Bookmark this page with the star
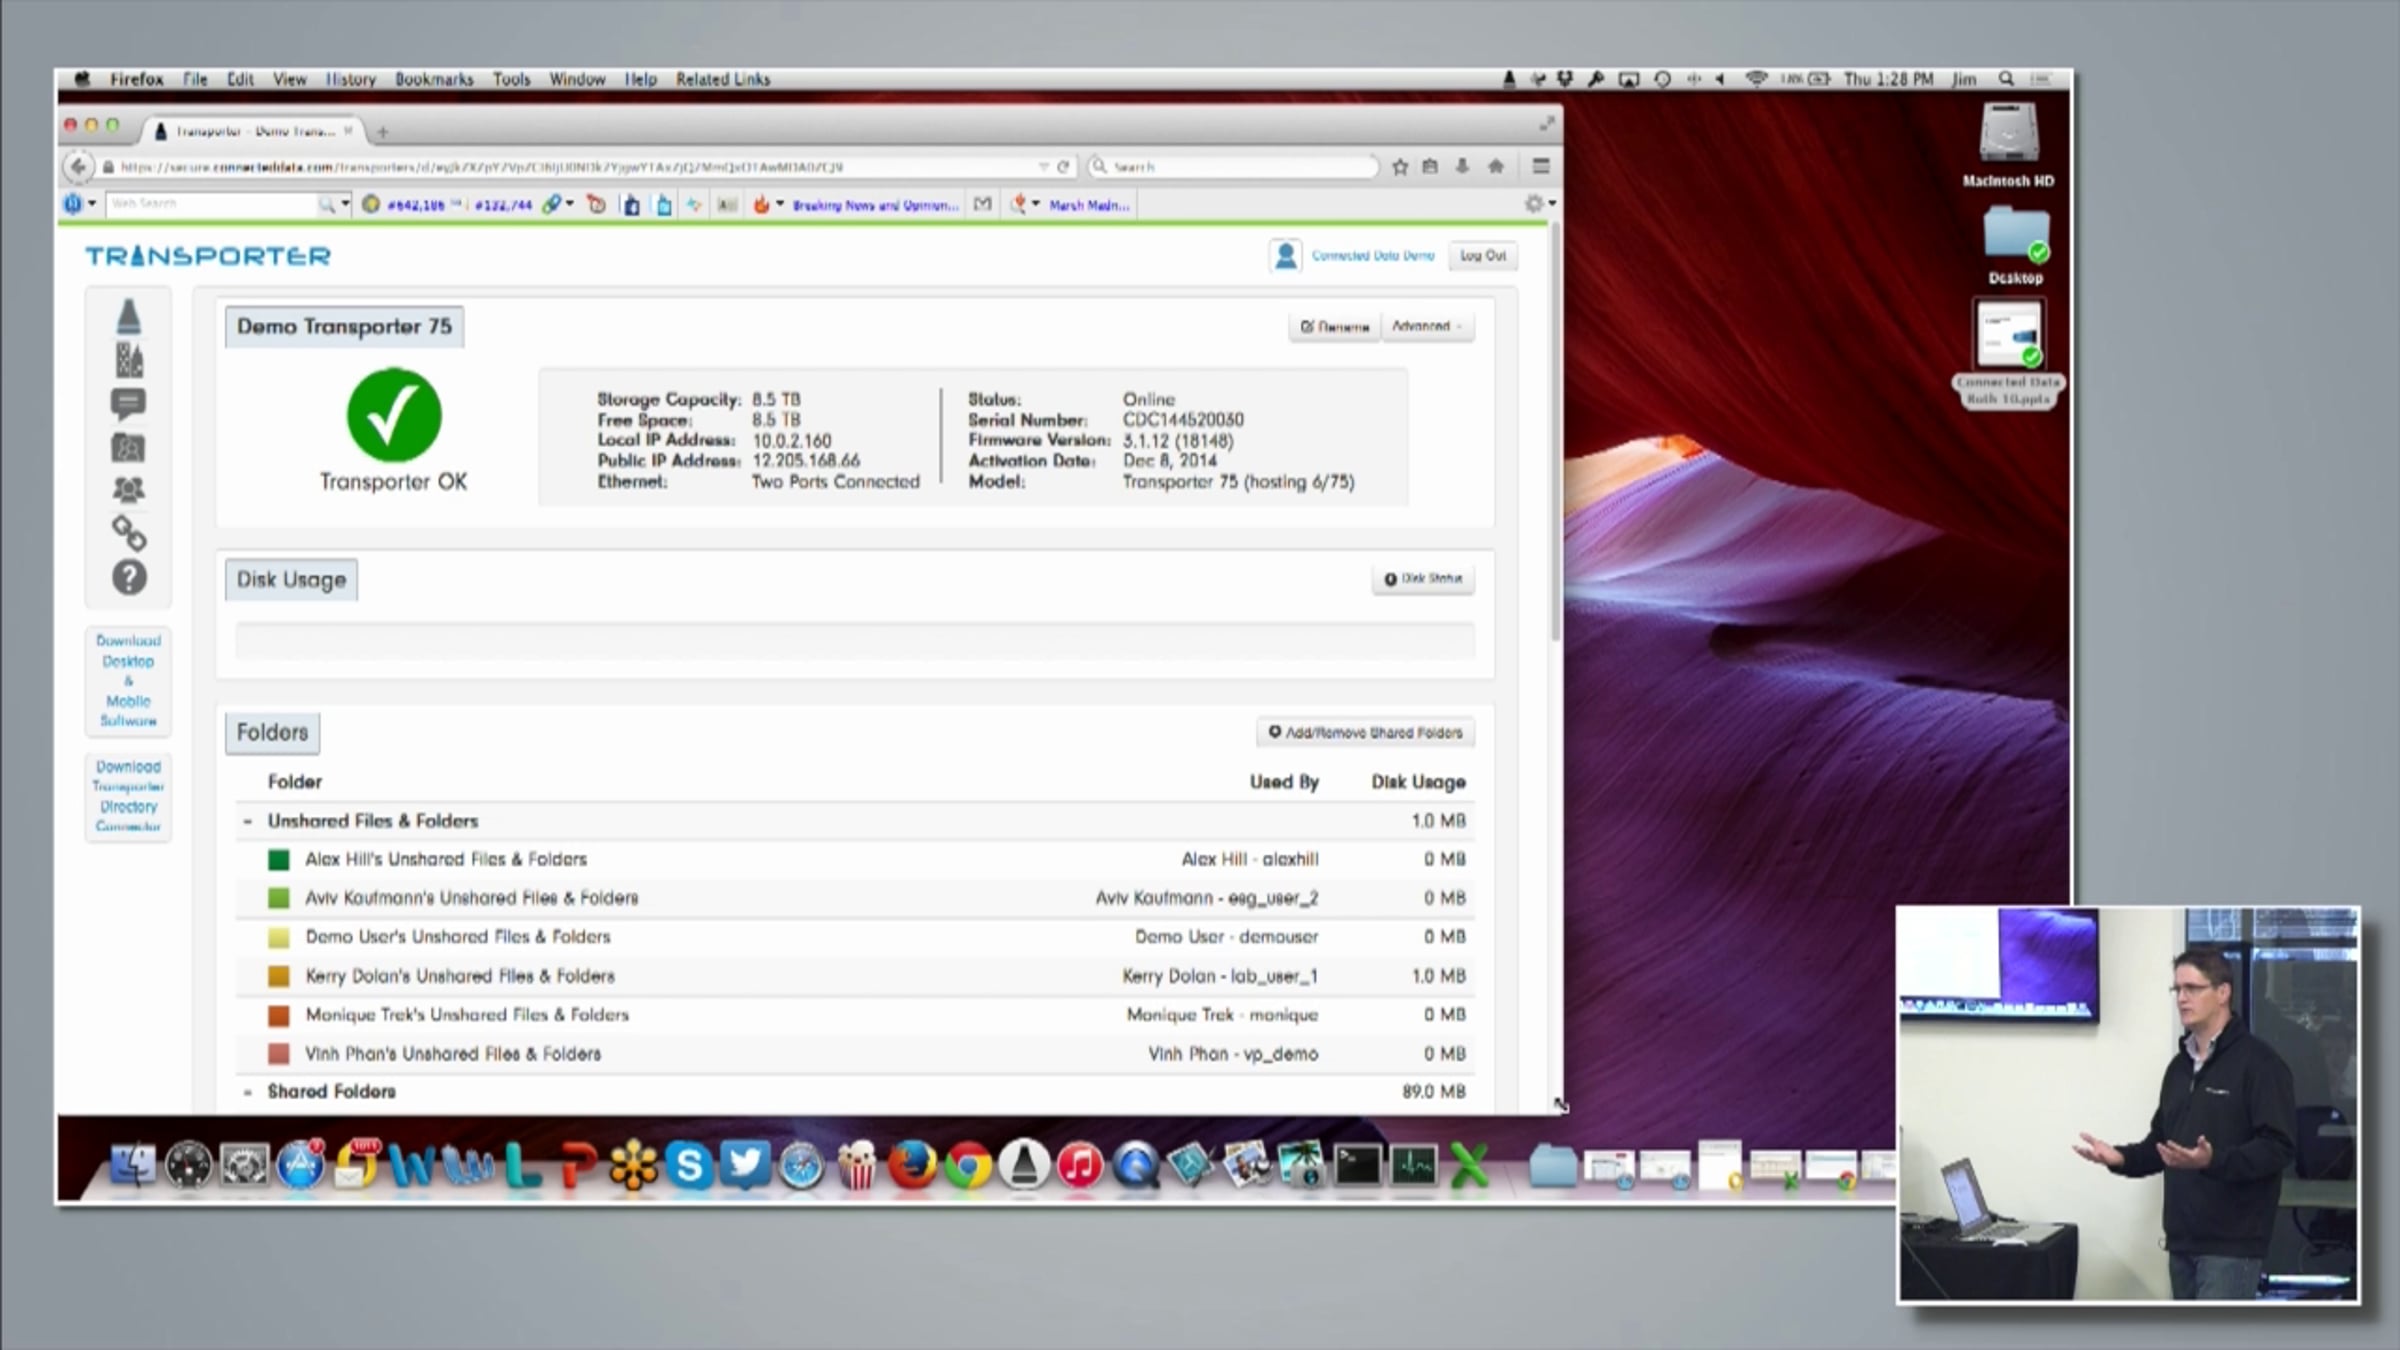The height and width of the screenshot is (1350, 2400). click(1400, 167)
